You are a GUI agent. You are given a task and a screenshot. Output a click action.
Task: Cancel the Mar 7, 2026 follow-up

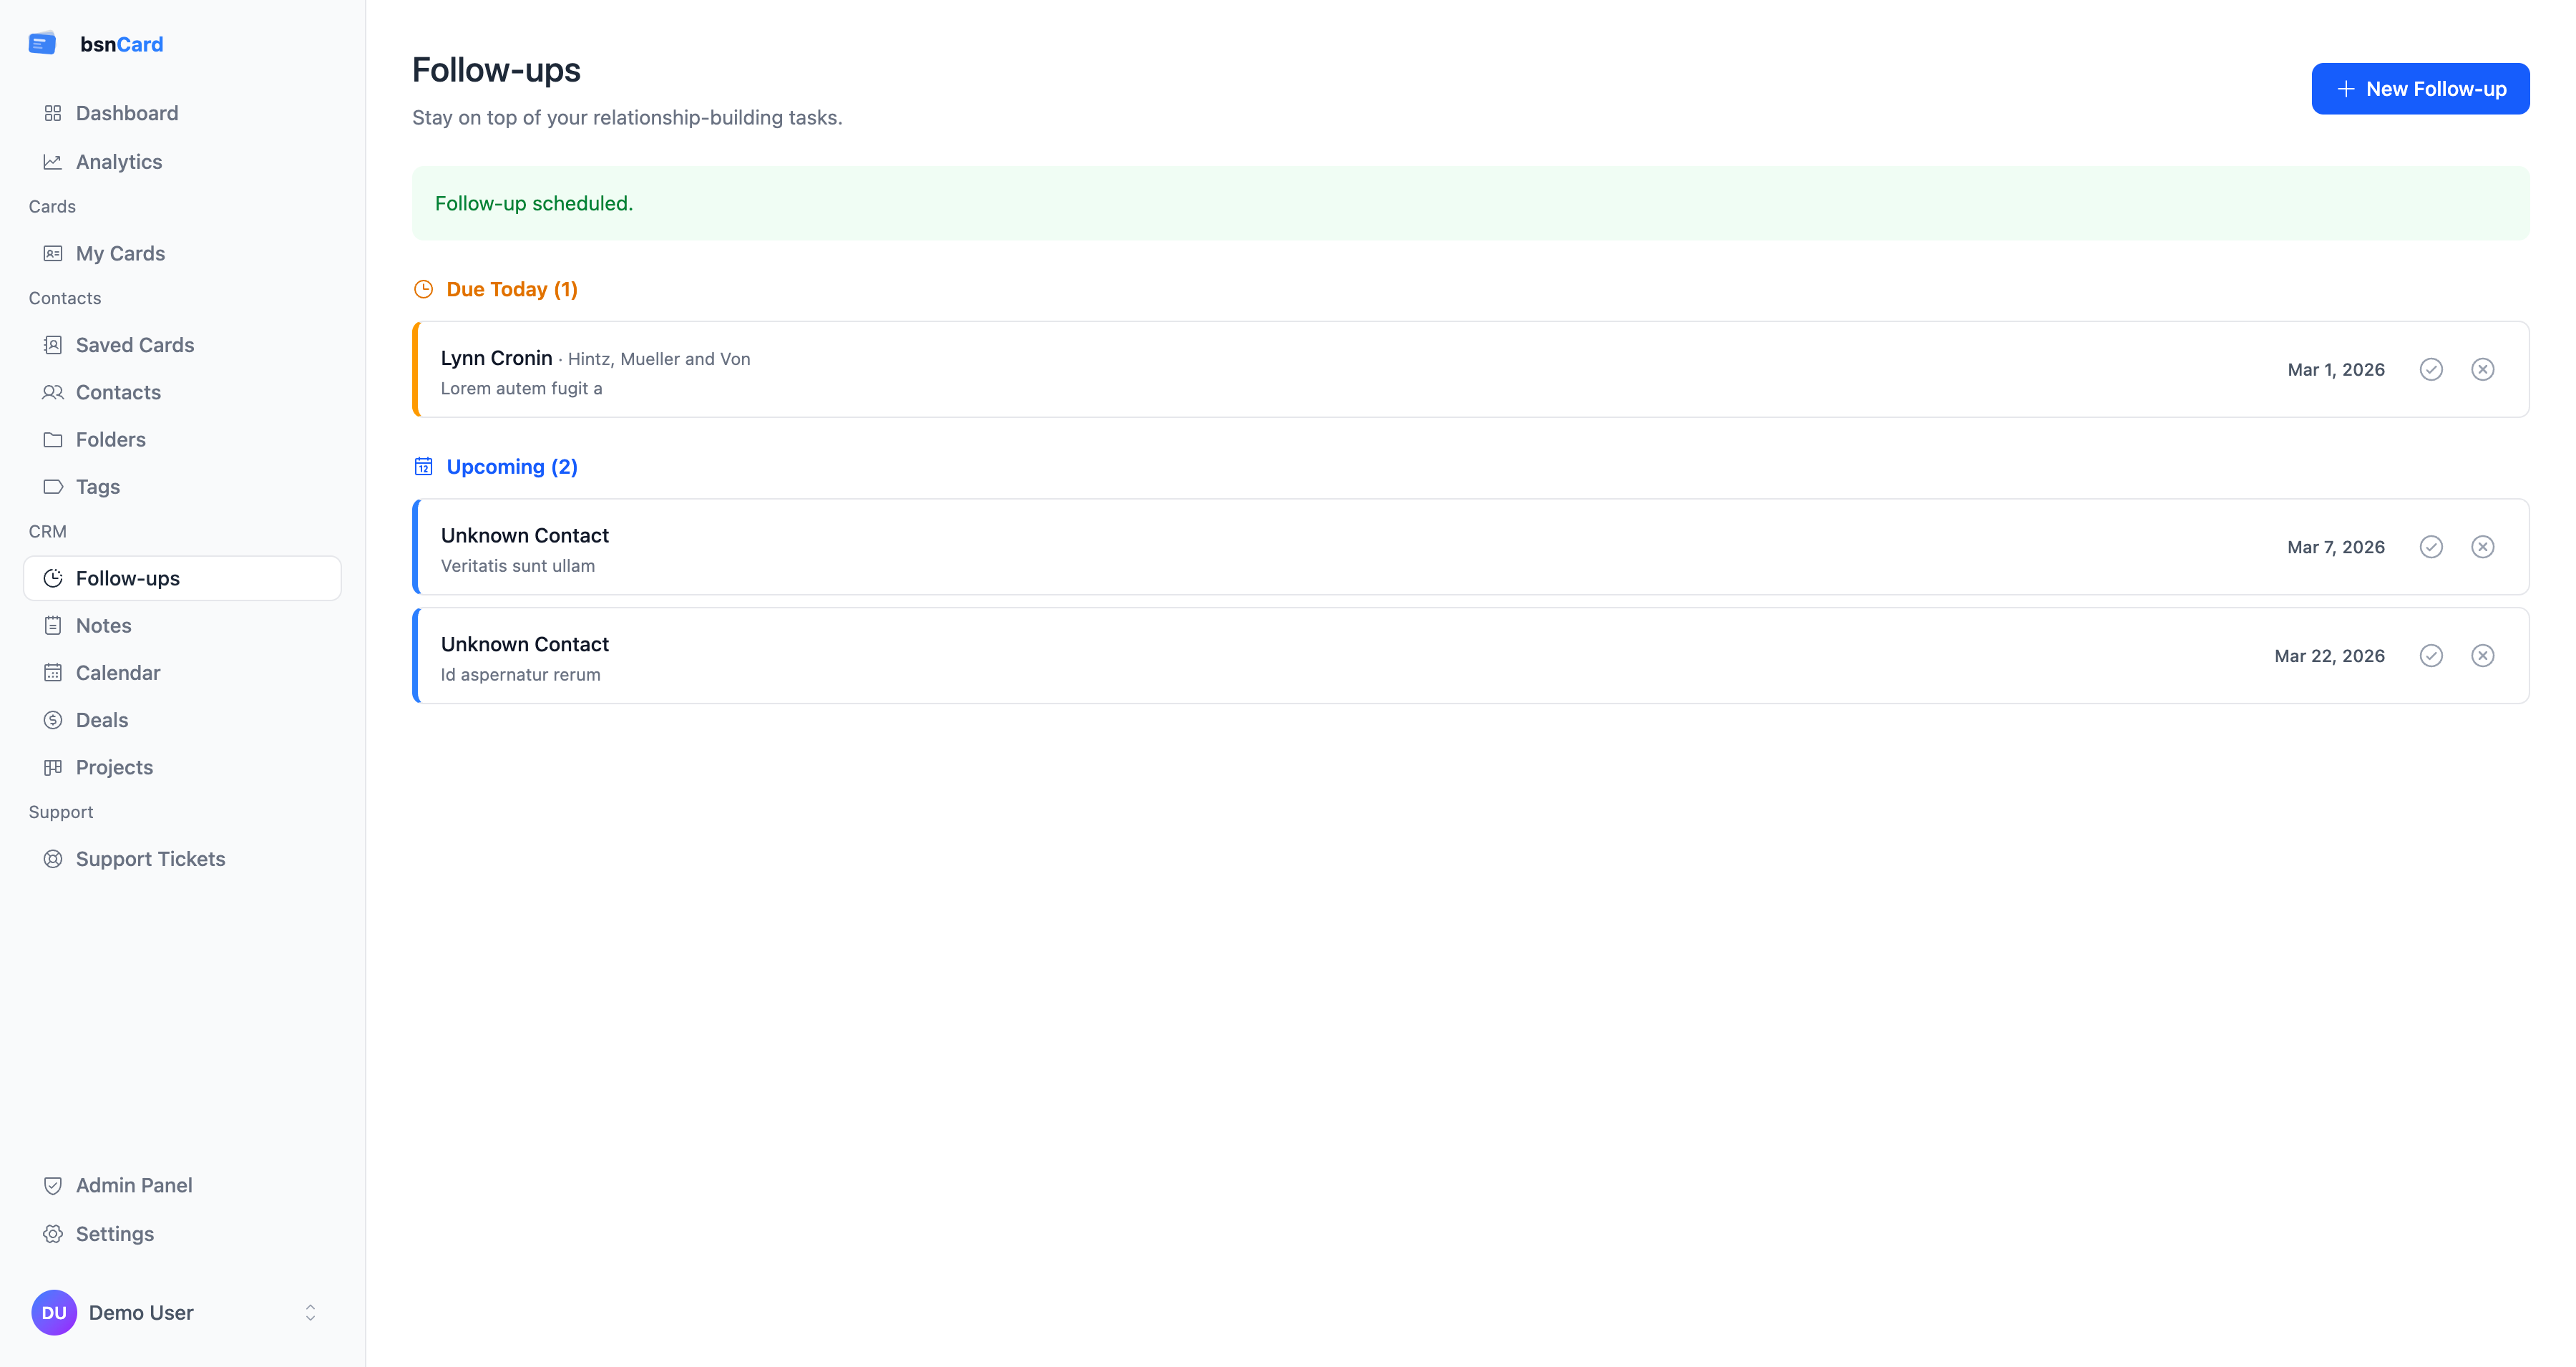point(2482,547)
